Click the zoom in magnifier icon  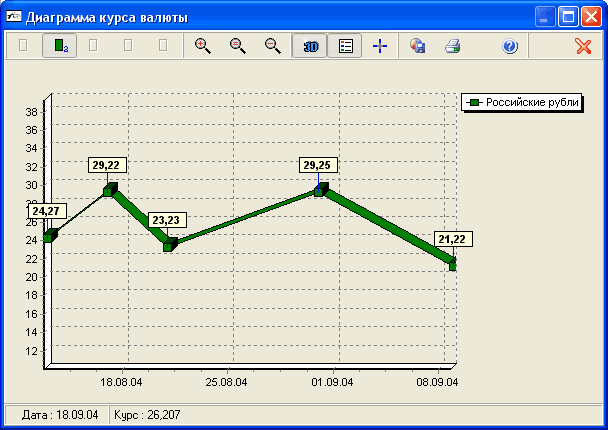(203, 46)
